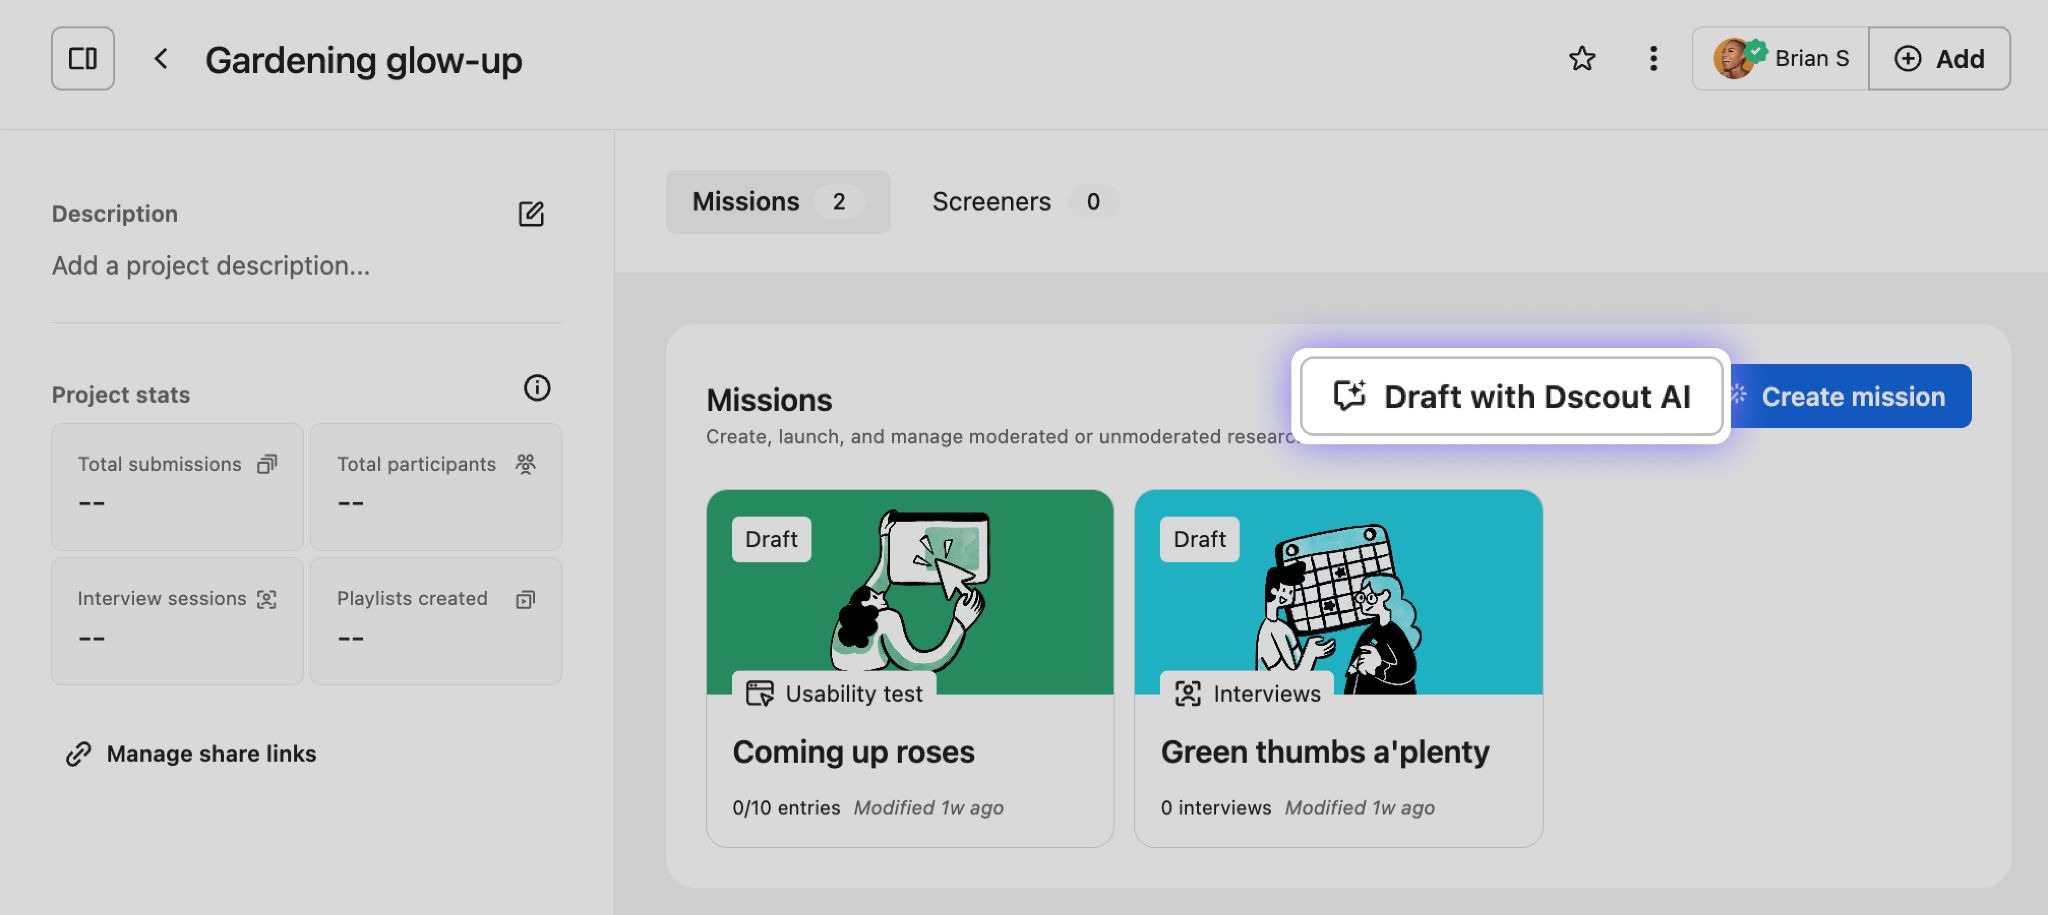Open the three-dot more options menu
The height and width of the screenshot is (915, 2048).
(1653, 59)
